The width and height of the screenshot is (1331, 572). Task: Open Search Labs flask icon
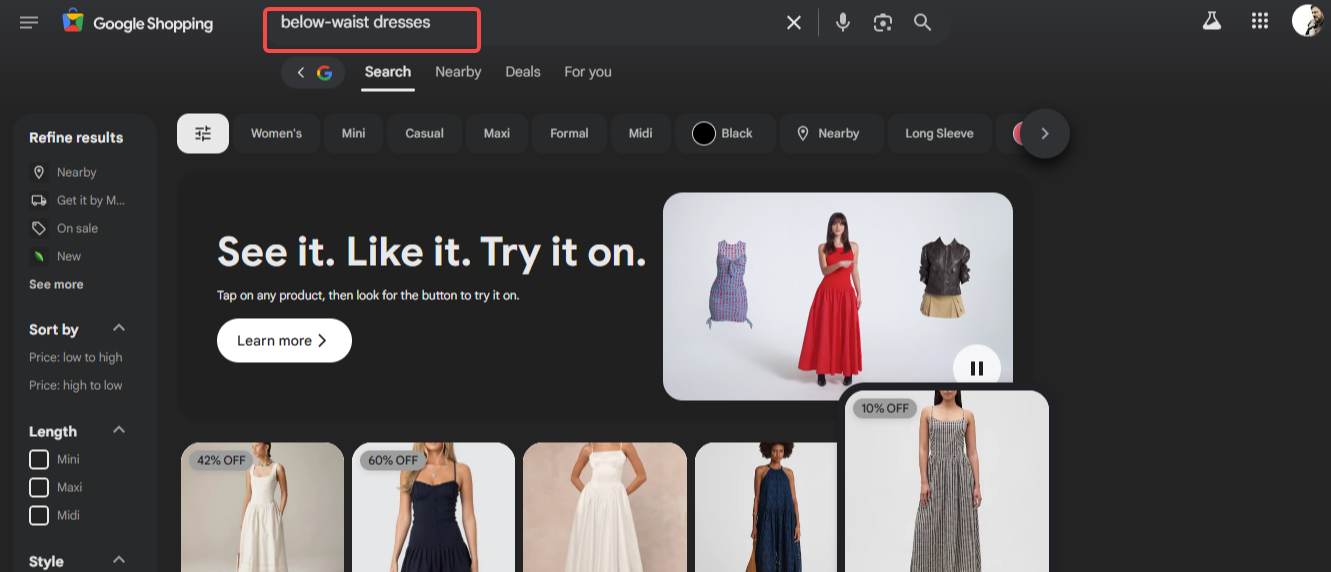(1212, 21)
